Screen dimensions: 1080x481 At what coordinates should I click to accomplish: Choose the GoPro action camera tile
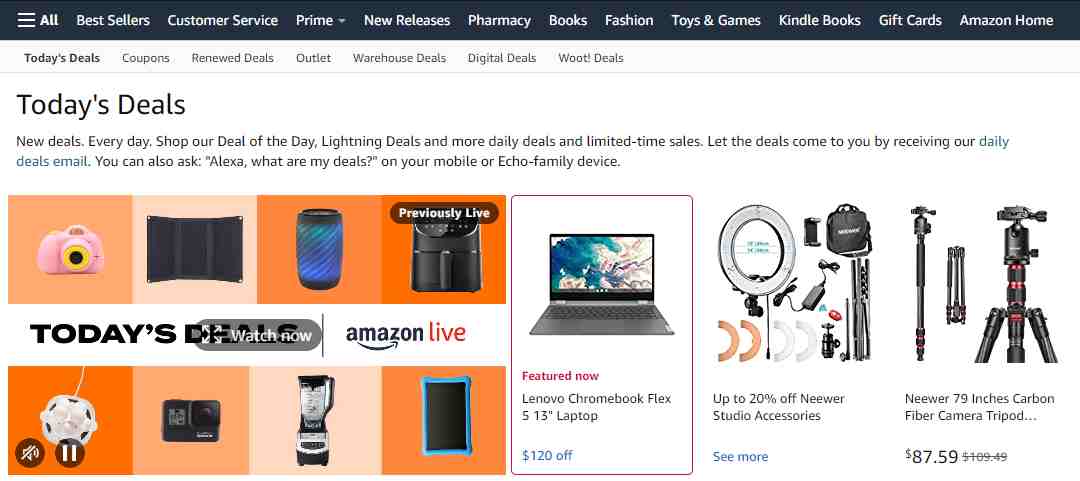click(191, 420)
